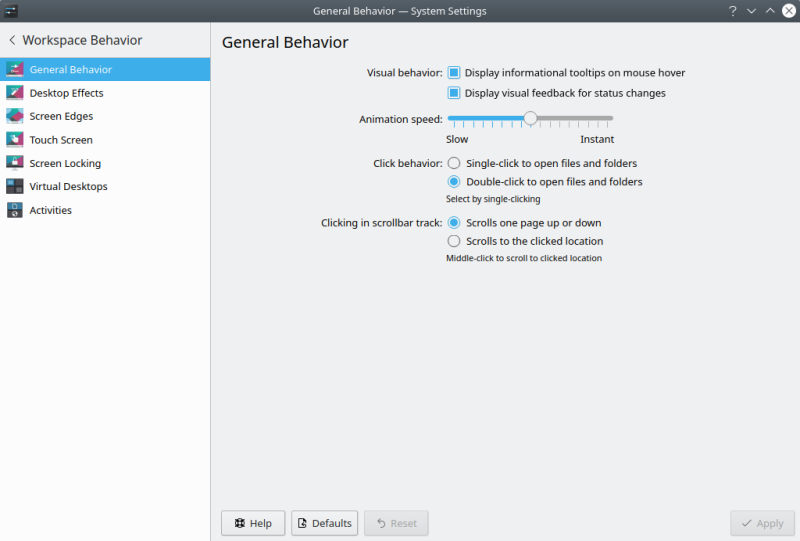Open Desktop Effects via its icon
The width and height of the screenshot is (800, 541).
pos(14,93)
